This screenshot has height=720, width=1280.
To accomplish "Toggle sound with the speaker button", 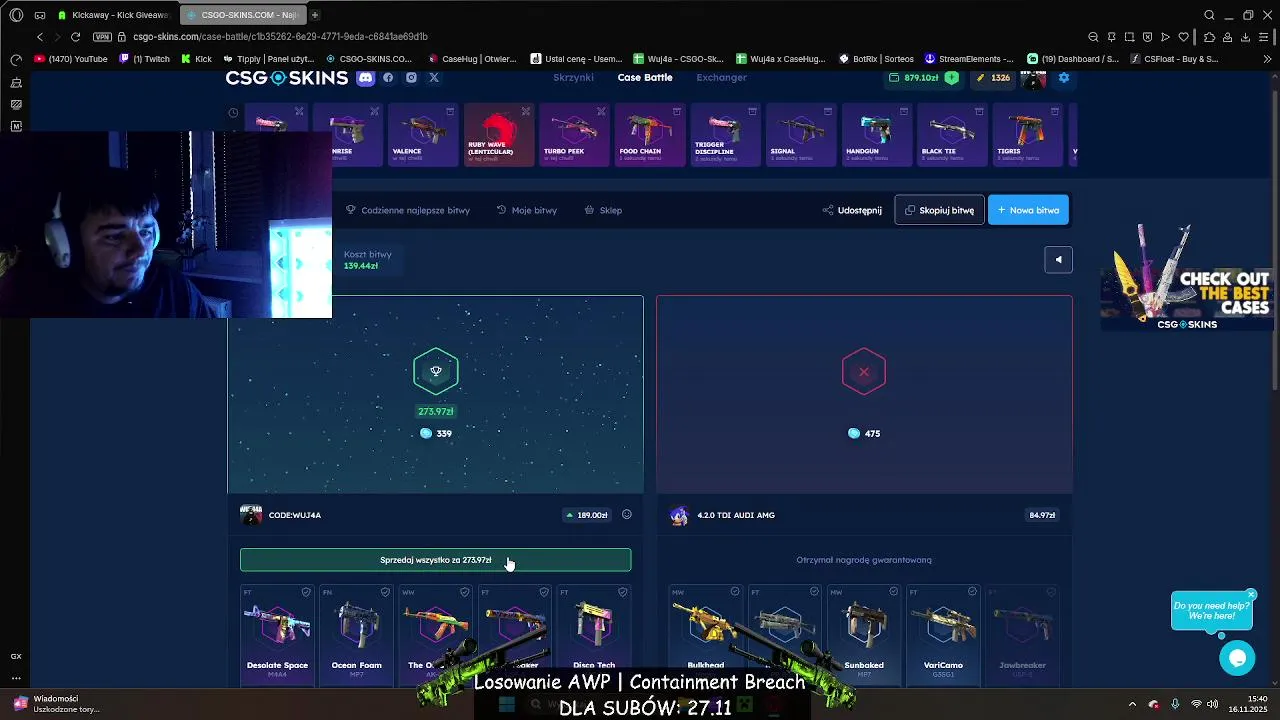I will click(x=1058, y=260).
